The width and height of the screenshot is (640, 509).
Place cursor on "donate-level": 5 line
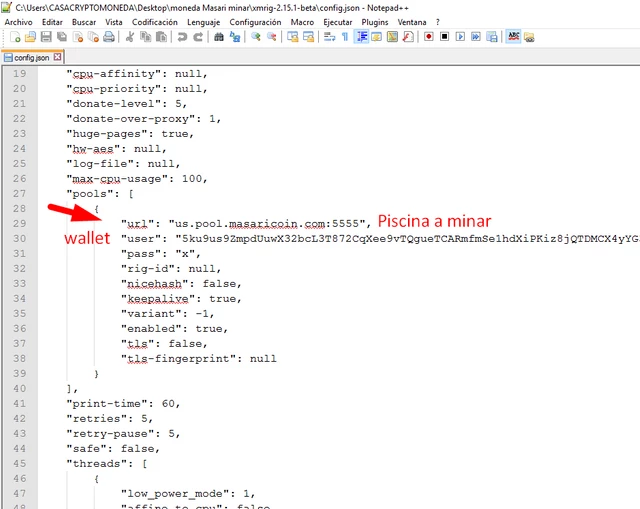pos(127,104)
